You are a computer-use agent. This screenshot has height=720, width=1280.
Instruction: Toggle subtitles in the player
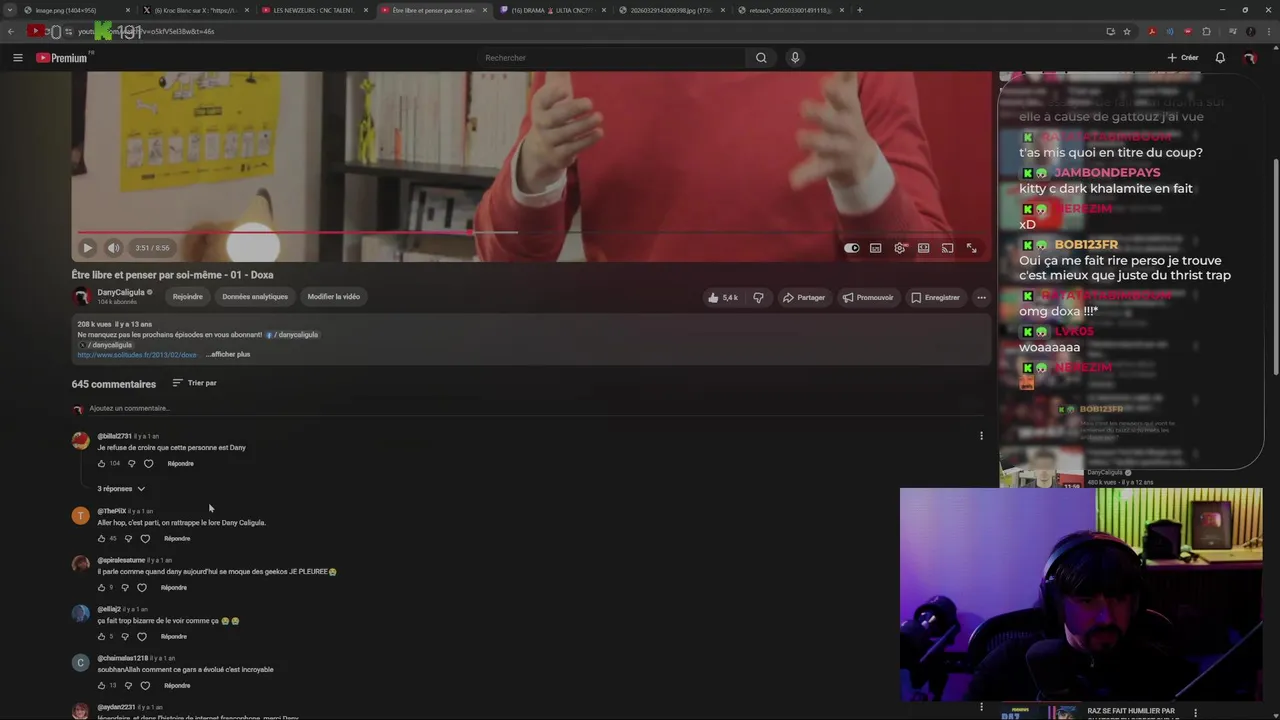(x=875, y=248)
